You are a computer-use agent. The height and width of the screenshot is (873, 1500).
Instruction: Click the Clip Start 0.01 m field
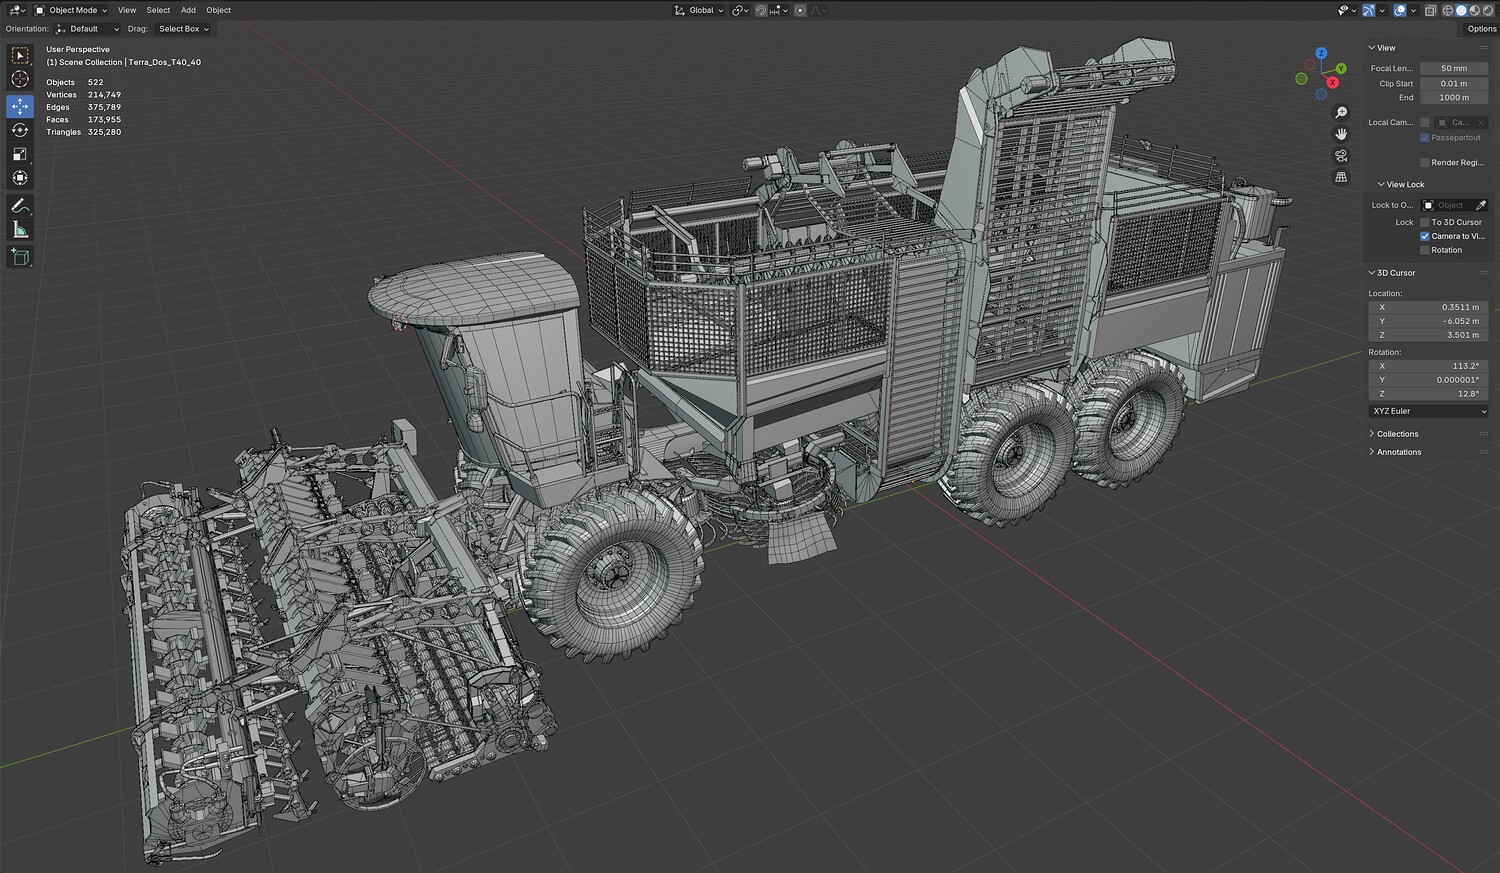click(x=1454, y=83)
